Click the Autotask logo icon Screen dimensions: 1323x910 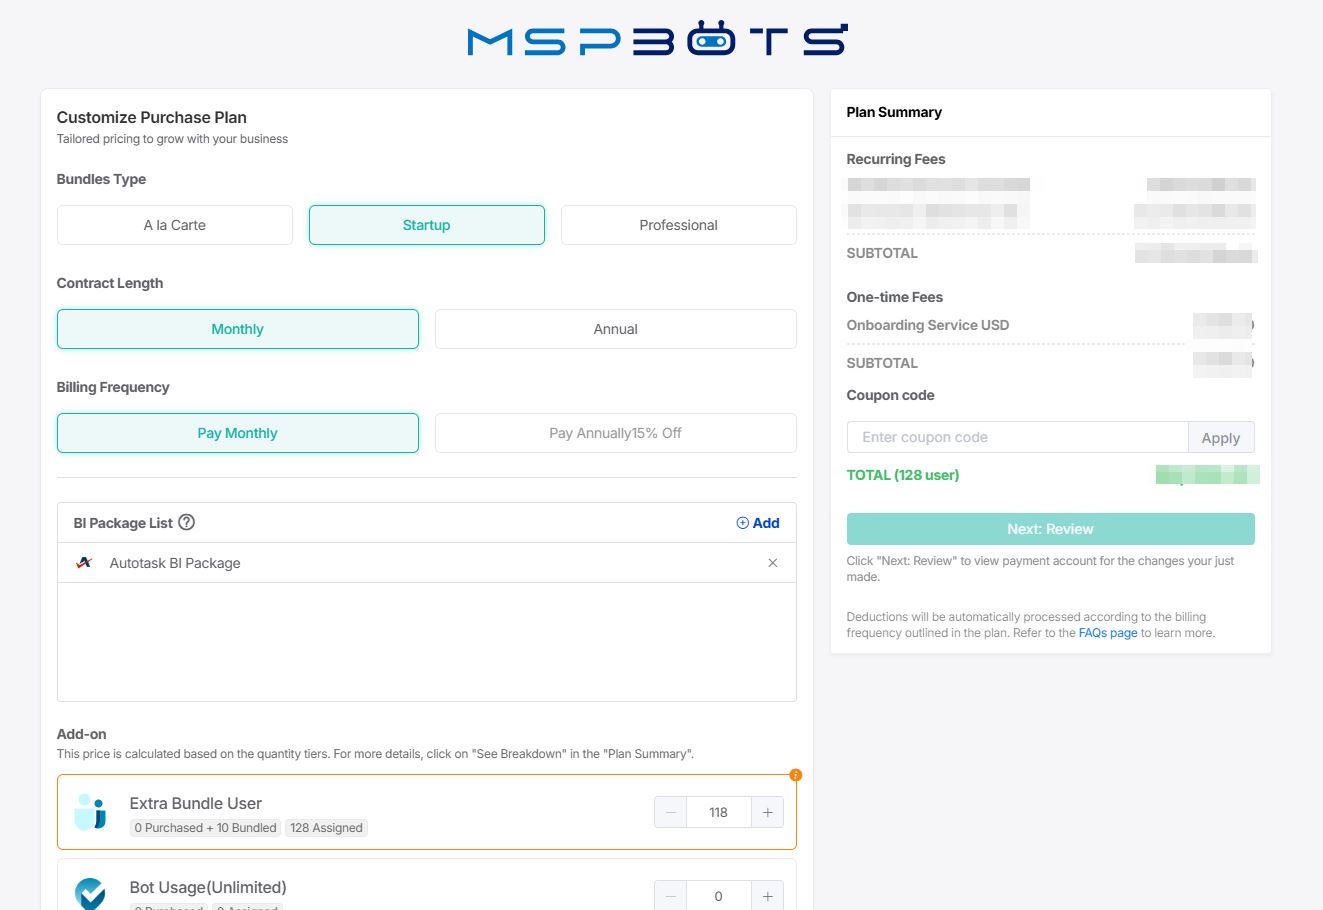point(85,563)
